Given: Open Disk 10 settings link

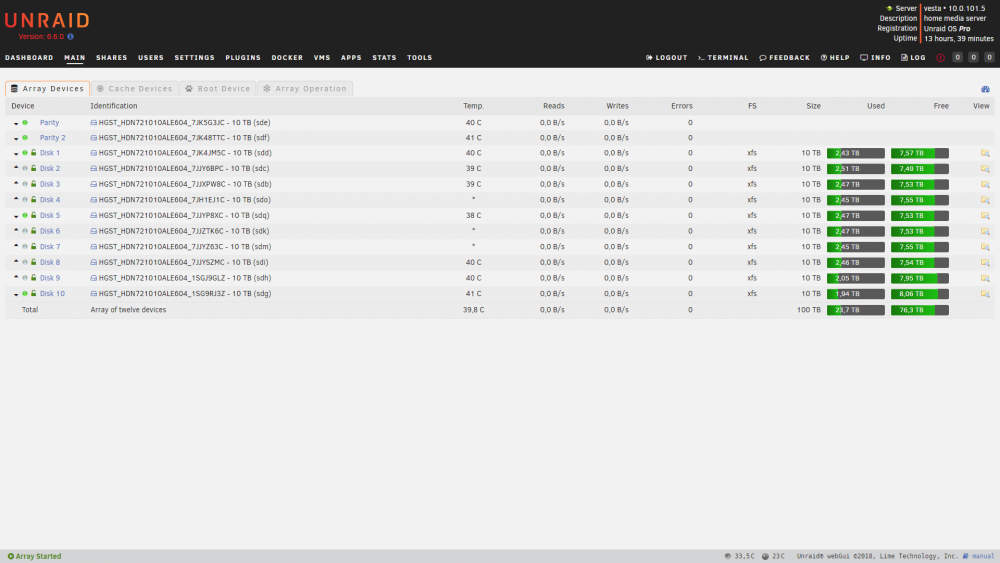Looking at the screenshot, I should pyautogui.click(x=52, y=294).
